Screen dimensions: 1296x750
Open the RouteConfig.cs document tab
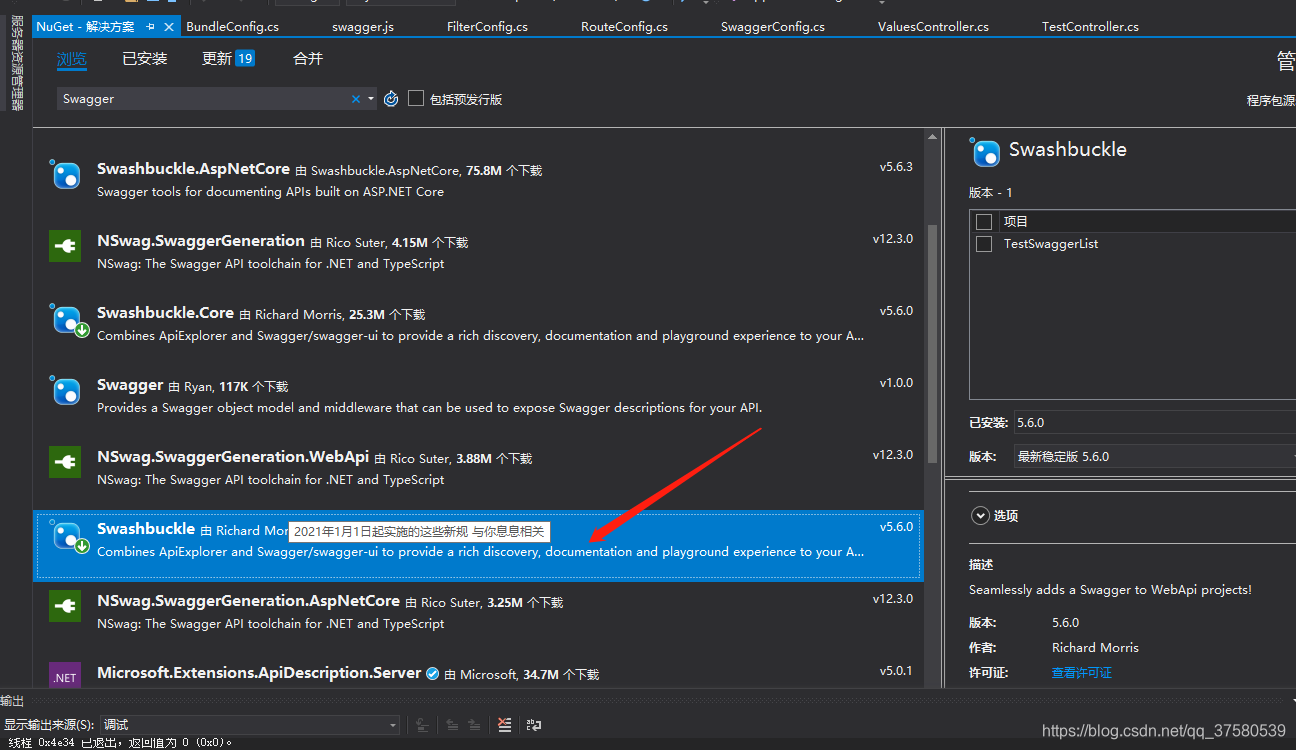tap(624, 27)
